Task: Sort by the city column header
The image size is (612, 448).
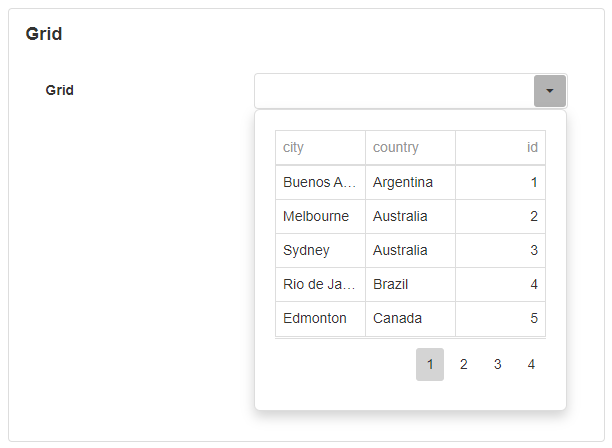Action: pos(320,147)
